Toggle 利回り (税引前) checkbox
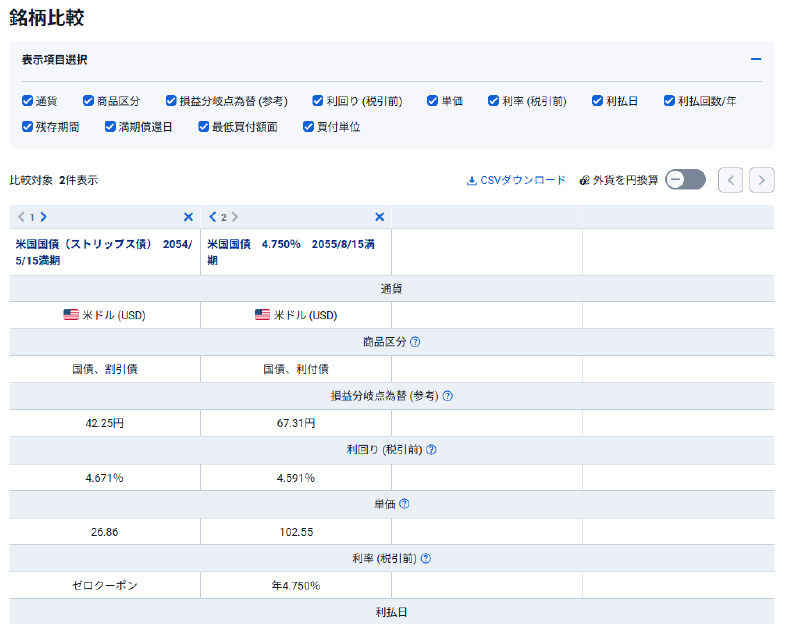 coord(317,101)
